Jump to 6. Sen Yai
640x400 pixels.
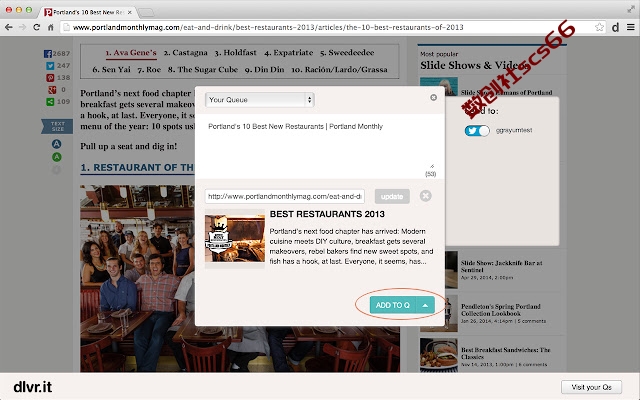[111, 69]
